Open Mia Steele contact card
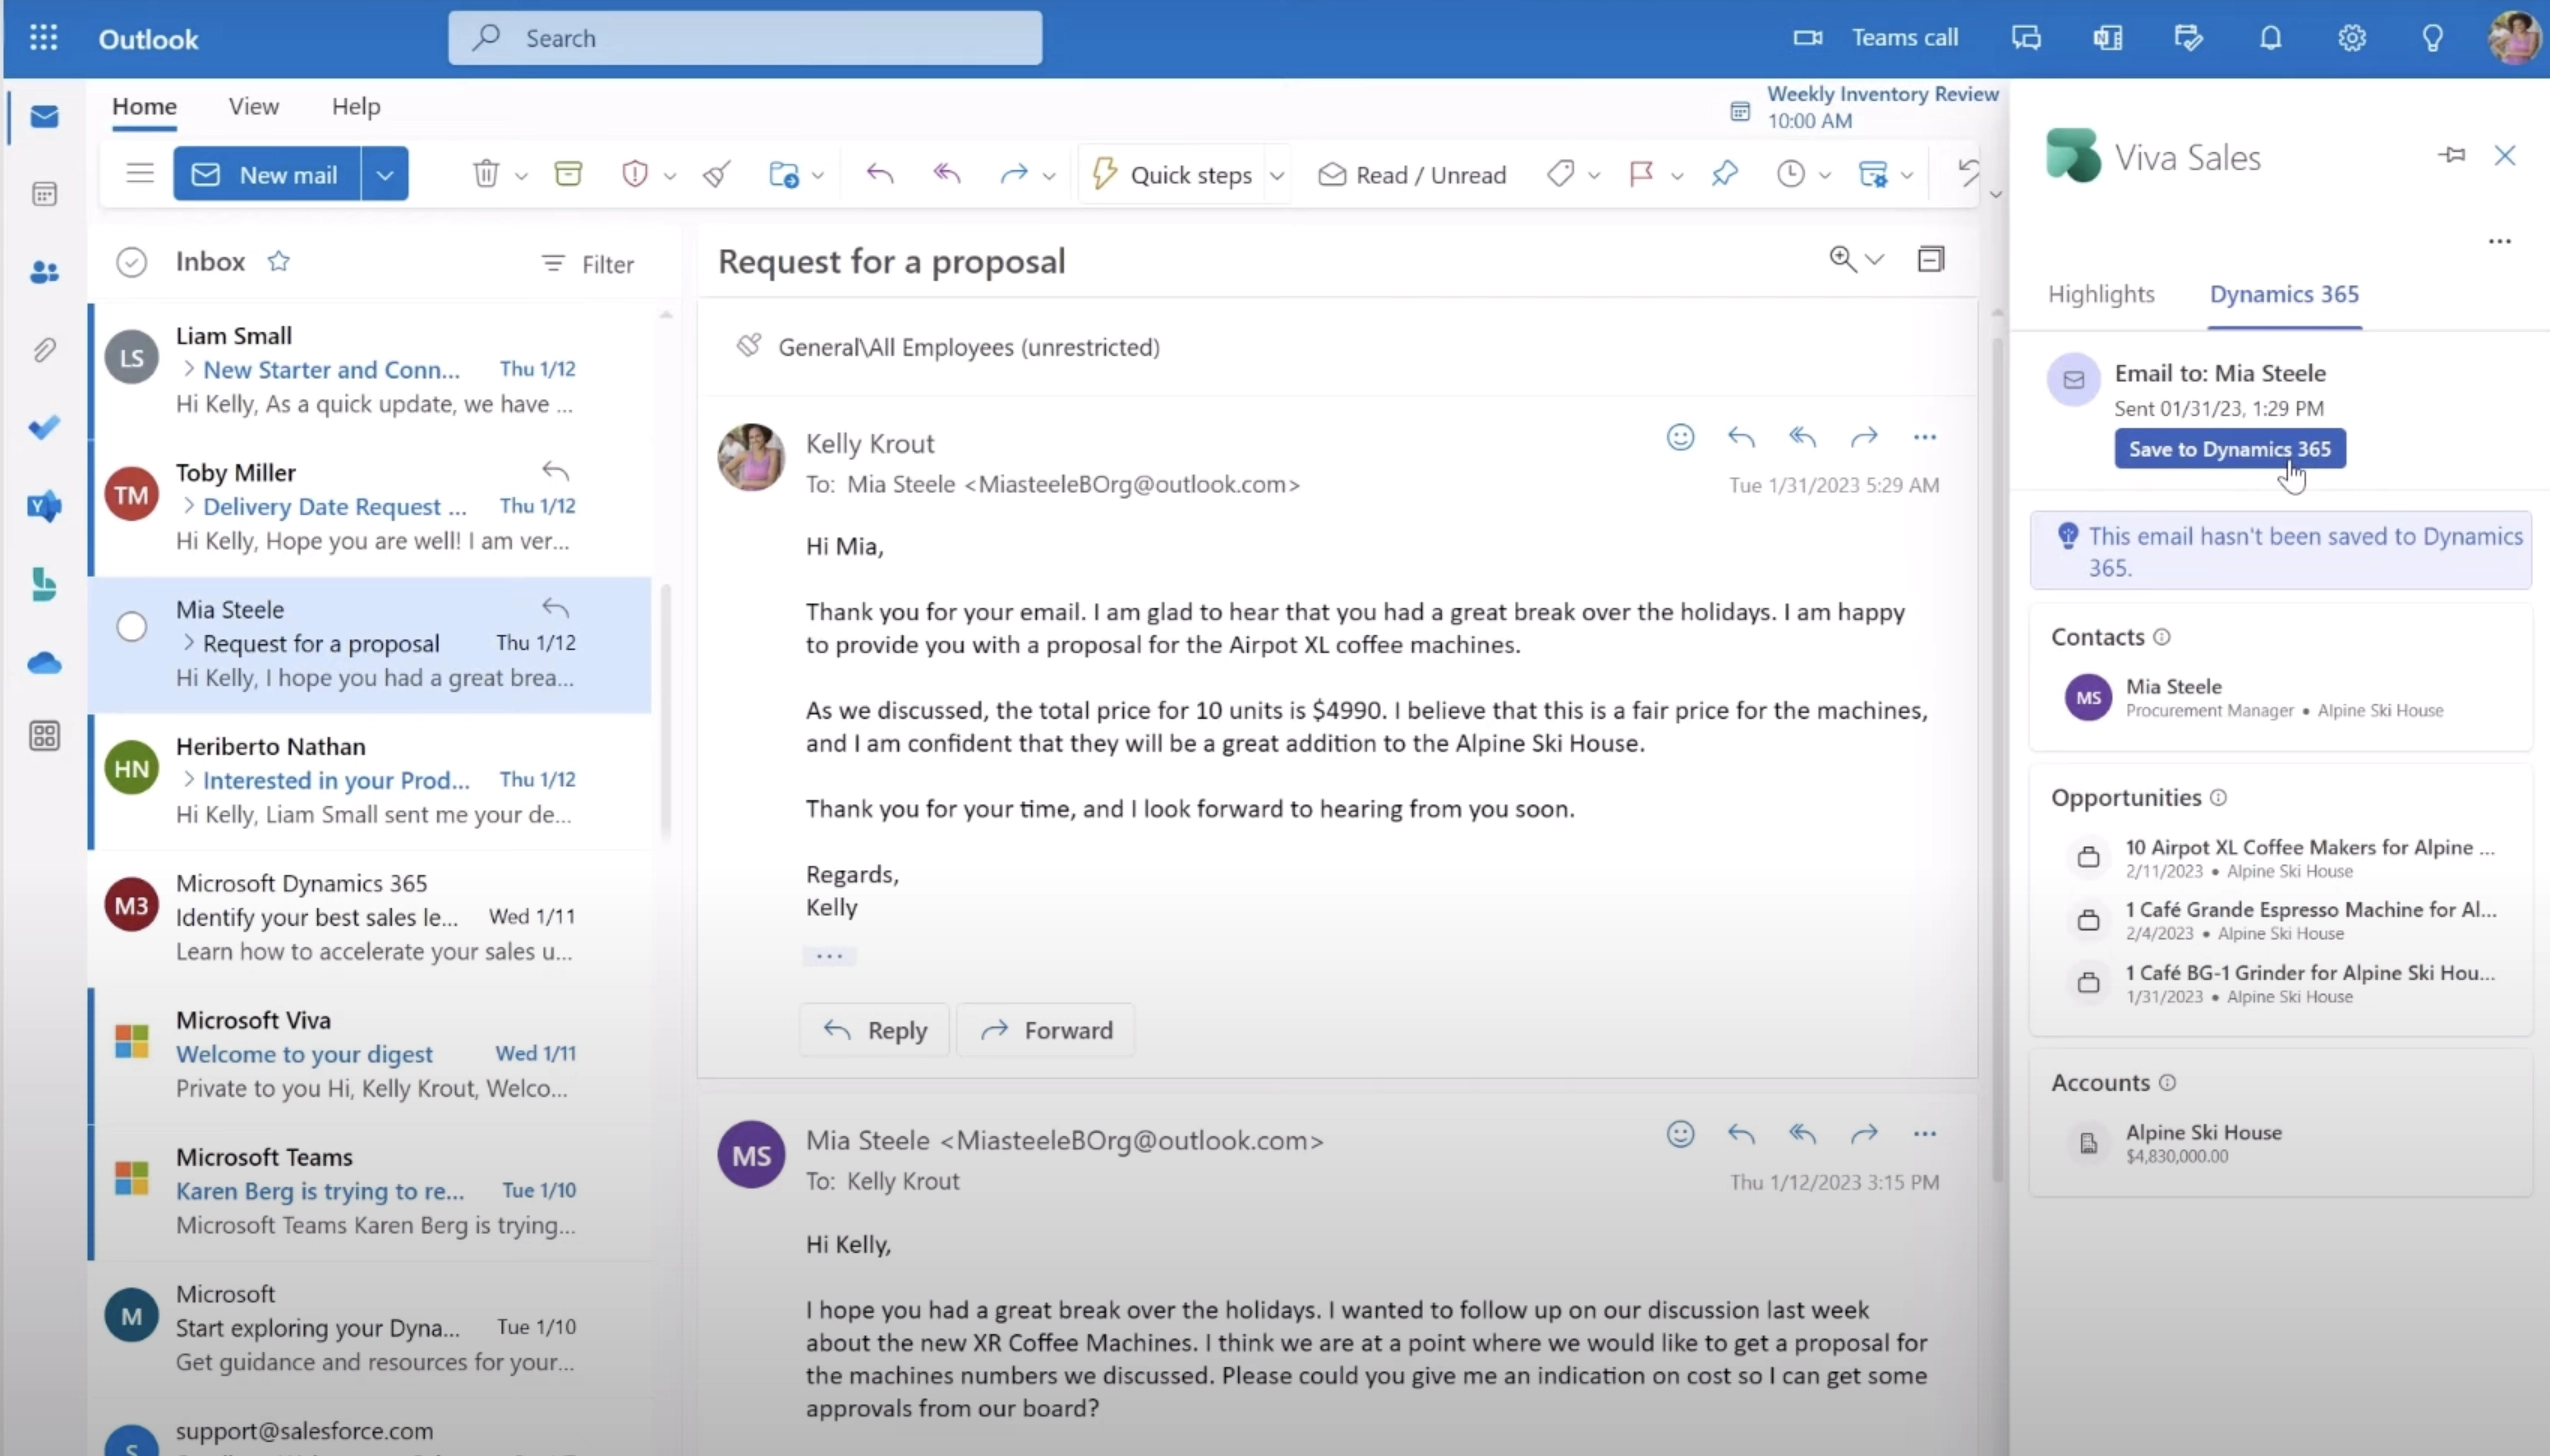2550x1456 pixels. click(2280, 697)
